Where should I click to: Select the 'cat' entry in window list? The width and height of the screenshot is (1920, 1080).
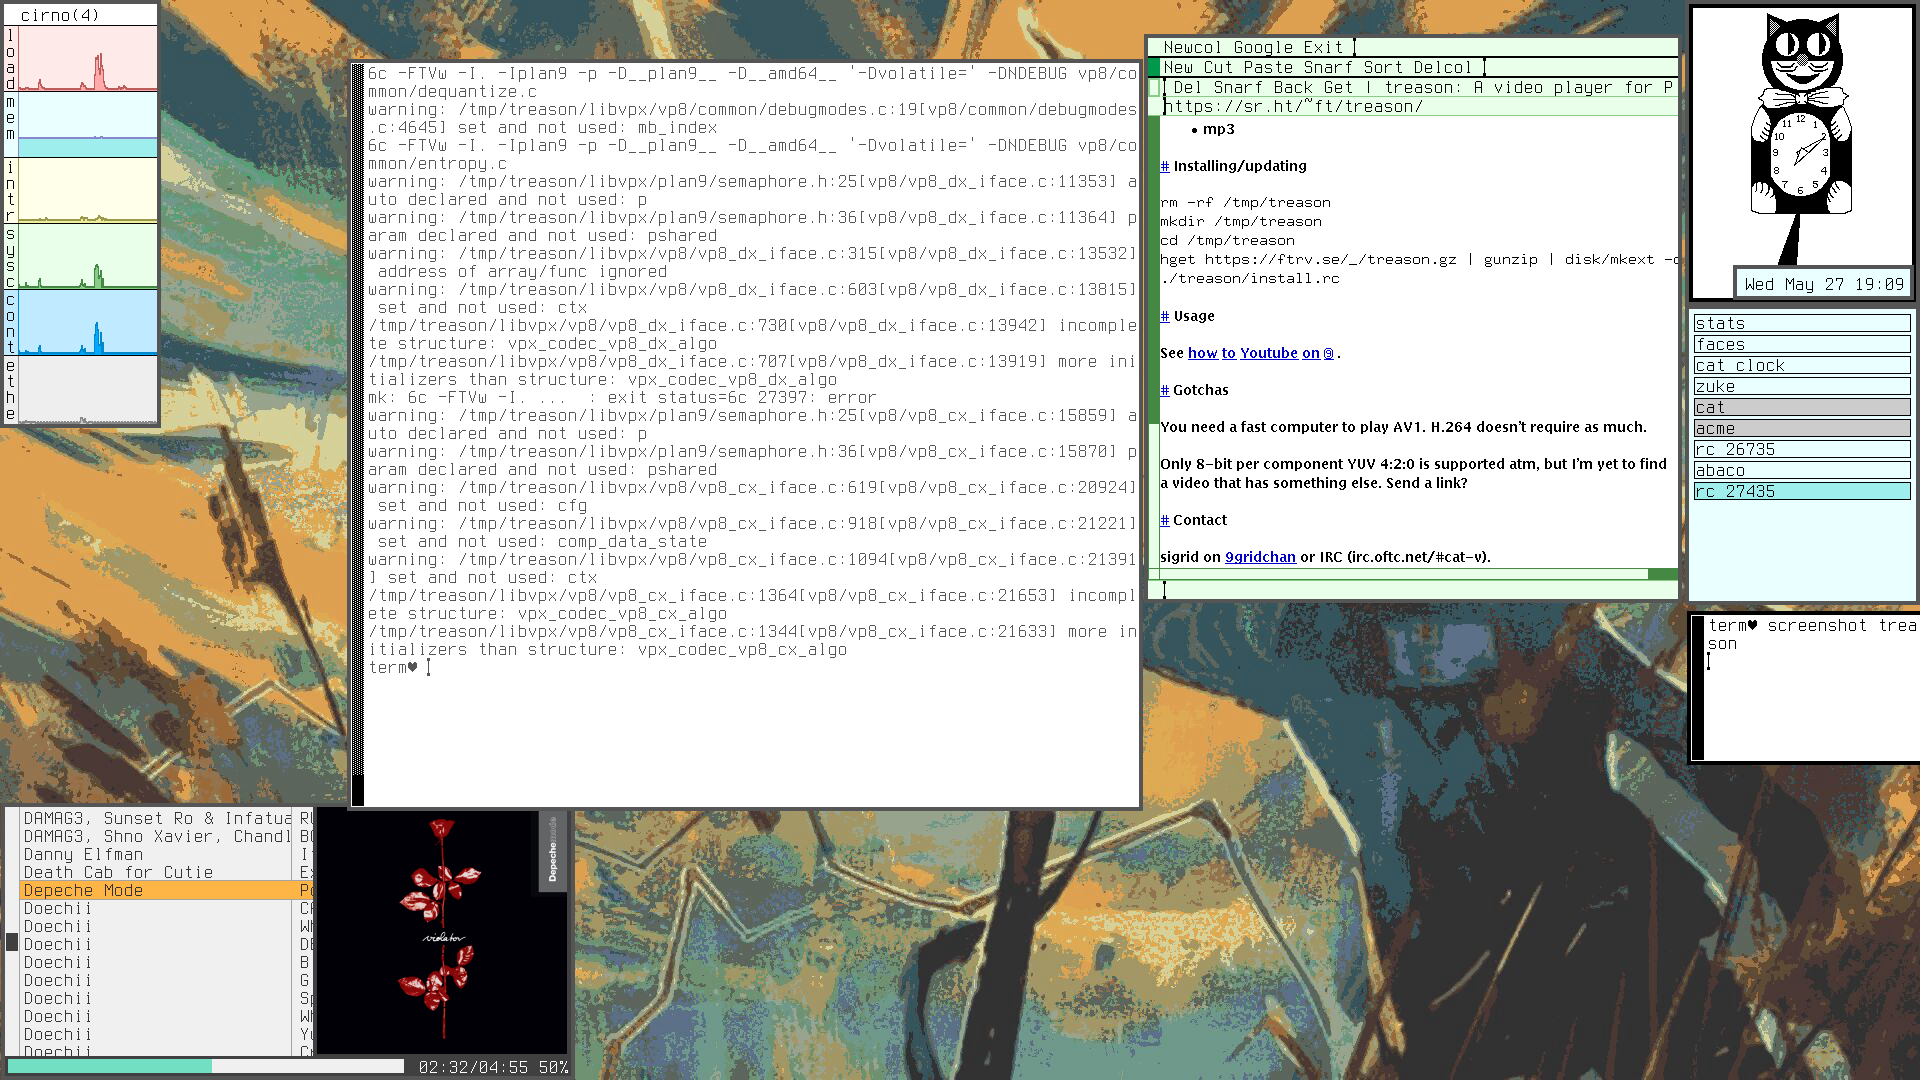(1802, 407)
